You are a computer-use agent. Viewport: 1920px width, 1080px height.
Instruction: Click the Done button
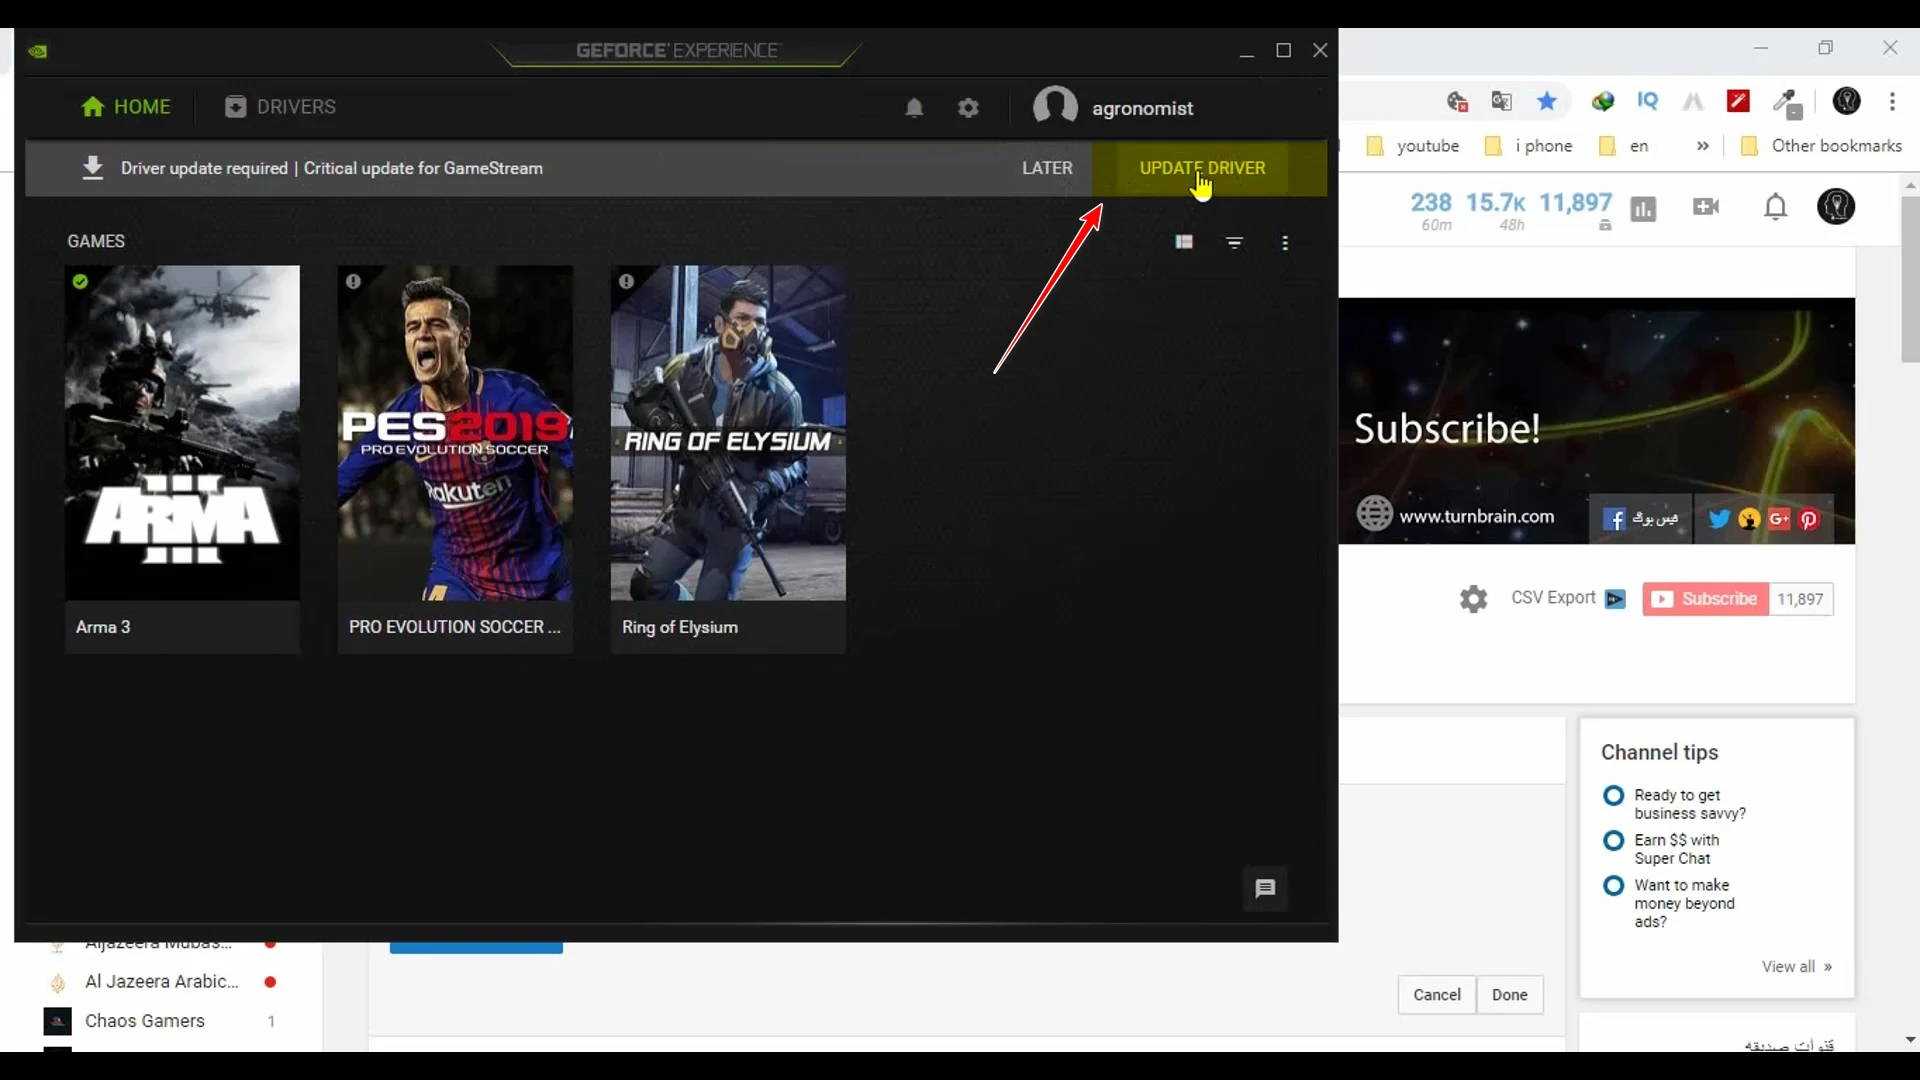click(x=1509, y=994)
